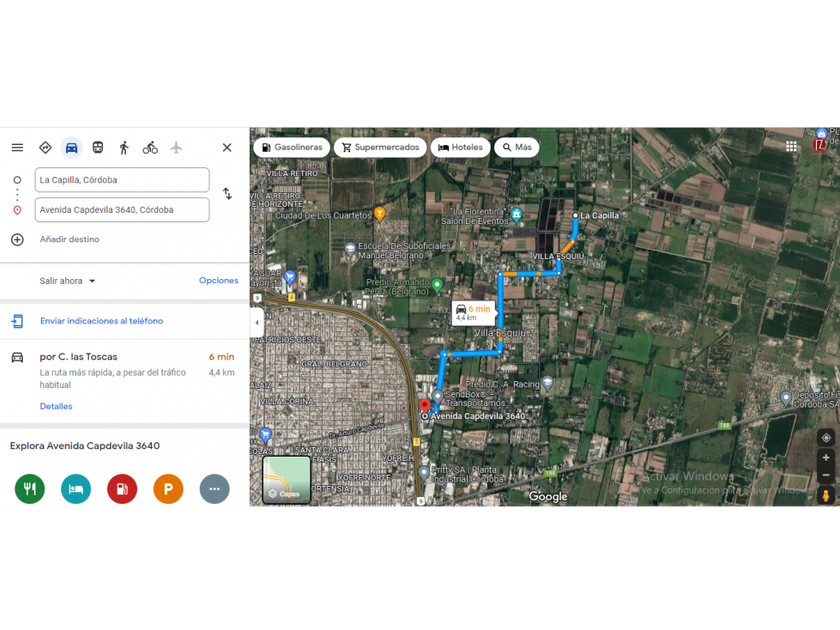Activate Street View pegman
840x630 pixels.
pos(826,496)
